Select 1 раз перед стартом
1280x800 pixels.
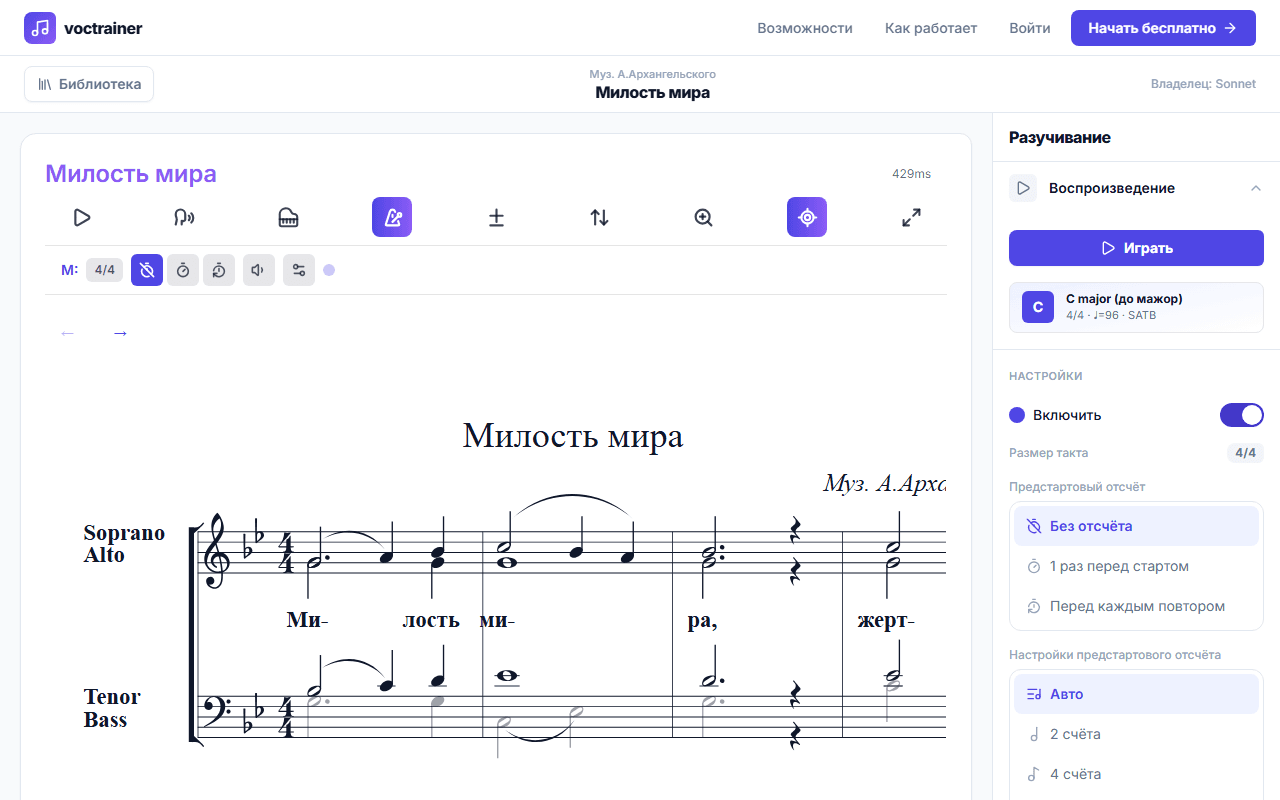pyautogui.click(x=1136, y=566)
